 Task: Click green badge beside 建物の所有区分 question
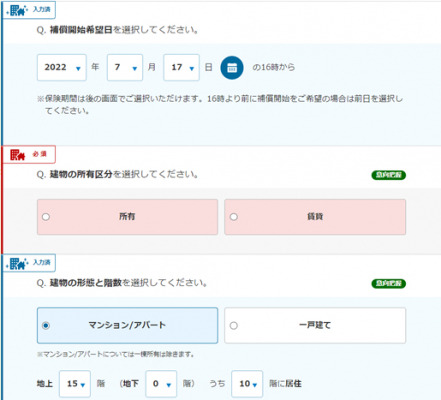click(389, 175)
